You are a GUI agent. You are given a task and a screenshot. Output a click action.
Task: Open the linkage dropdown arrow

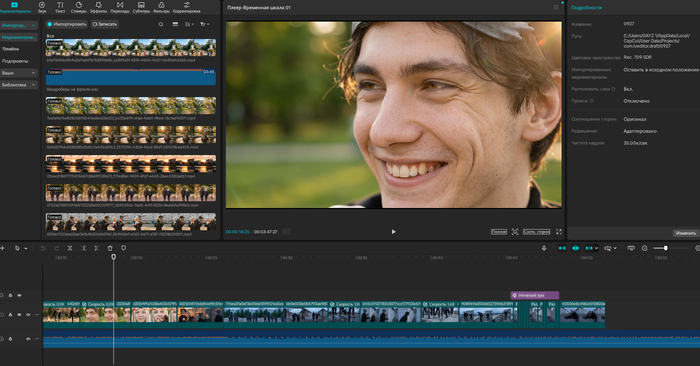[596, 248]
